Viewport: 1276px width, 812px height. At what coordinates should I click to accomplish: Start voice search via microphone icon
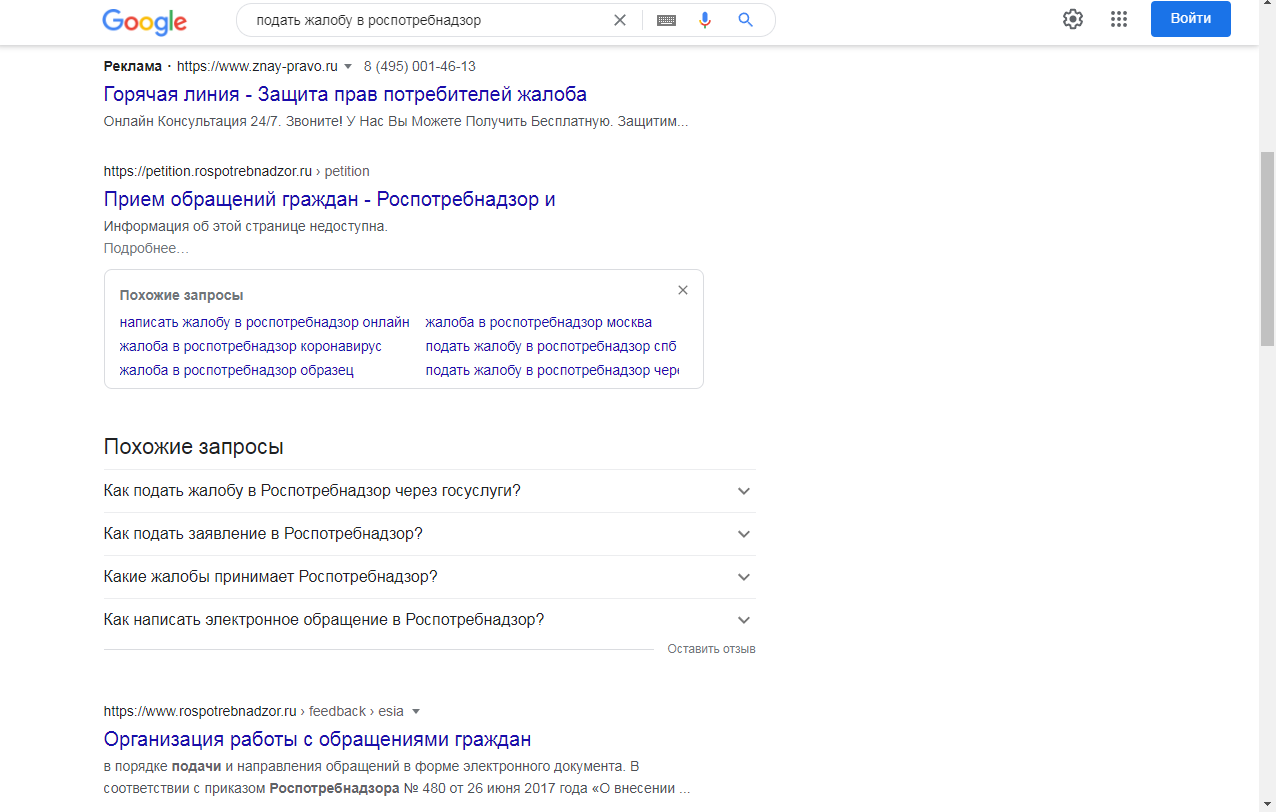click(x=705, y=20)
